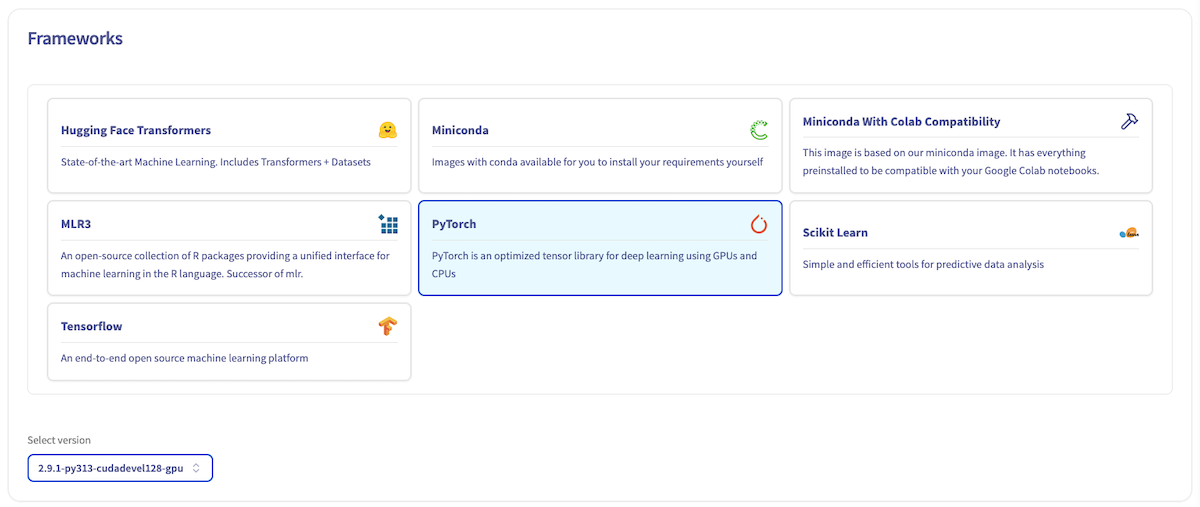
Task: Click the Frameworks section heading
Action: pos(75,39)
